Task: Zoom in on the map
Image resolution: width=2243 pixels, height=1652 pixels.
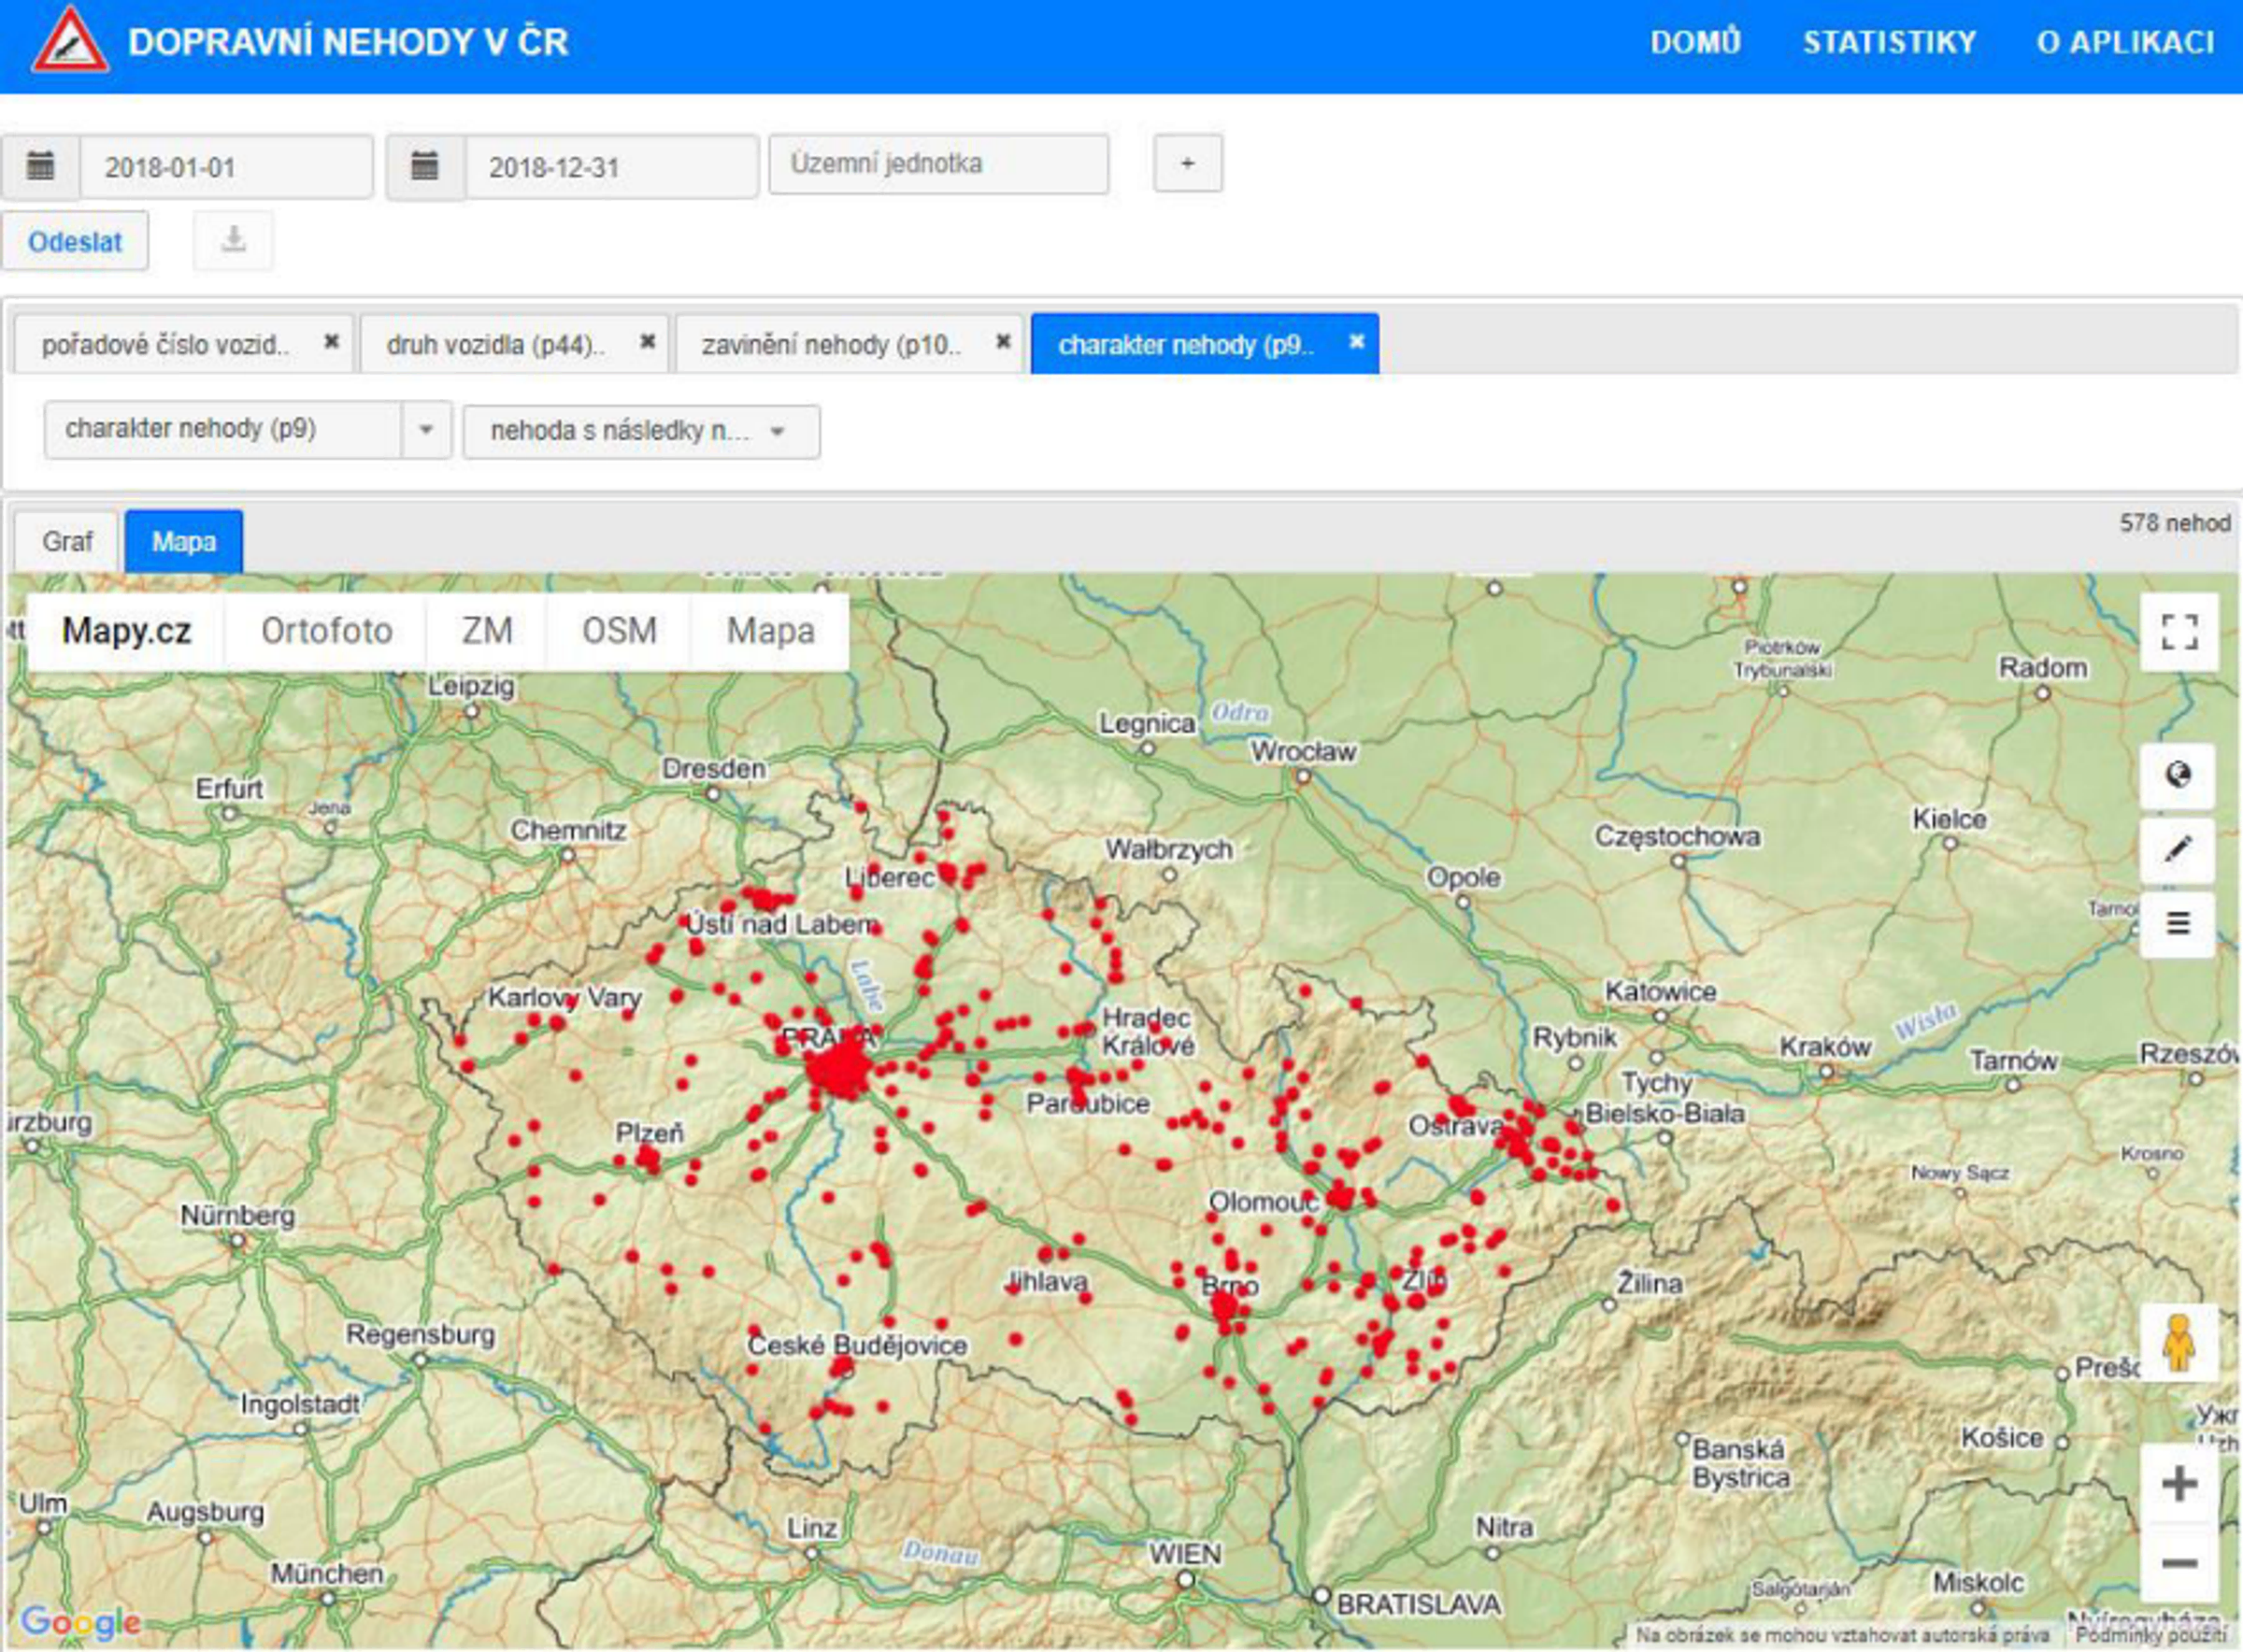Action: 2179,1483
